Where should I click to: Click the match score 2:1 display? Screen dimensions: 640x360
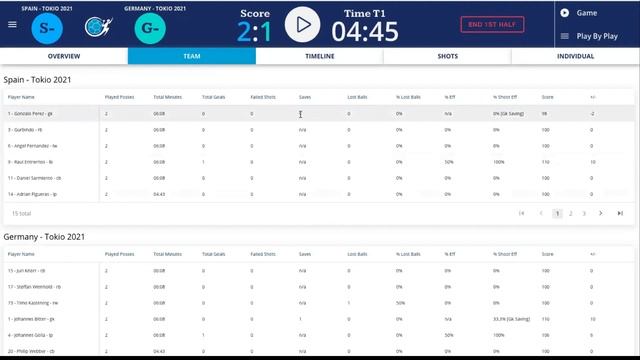[x=254, y=31]
